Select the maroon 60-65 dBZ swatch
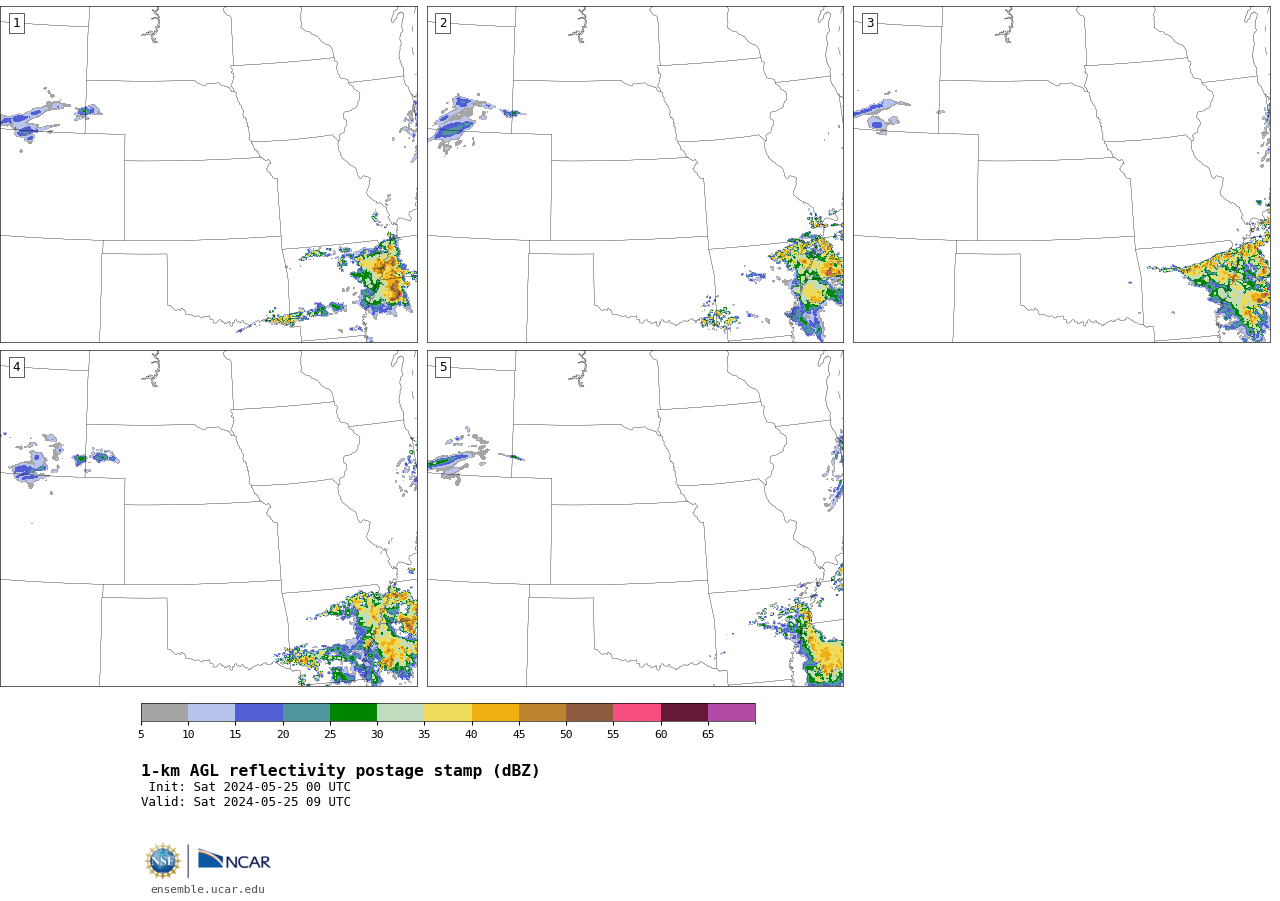 (x=684, y=712)
